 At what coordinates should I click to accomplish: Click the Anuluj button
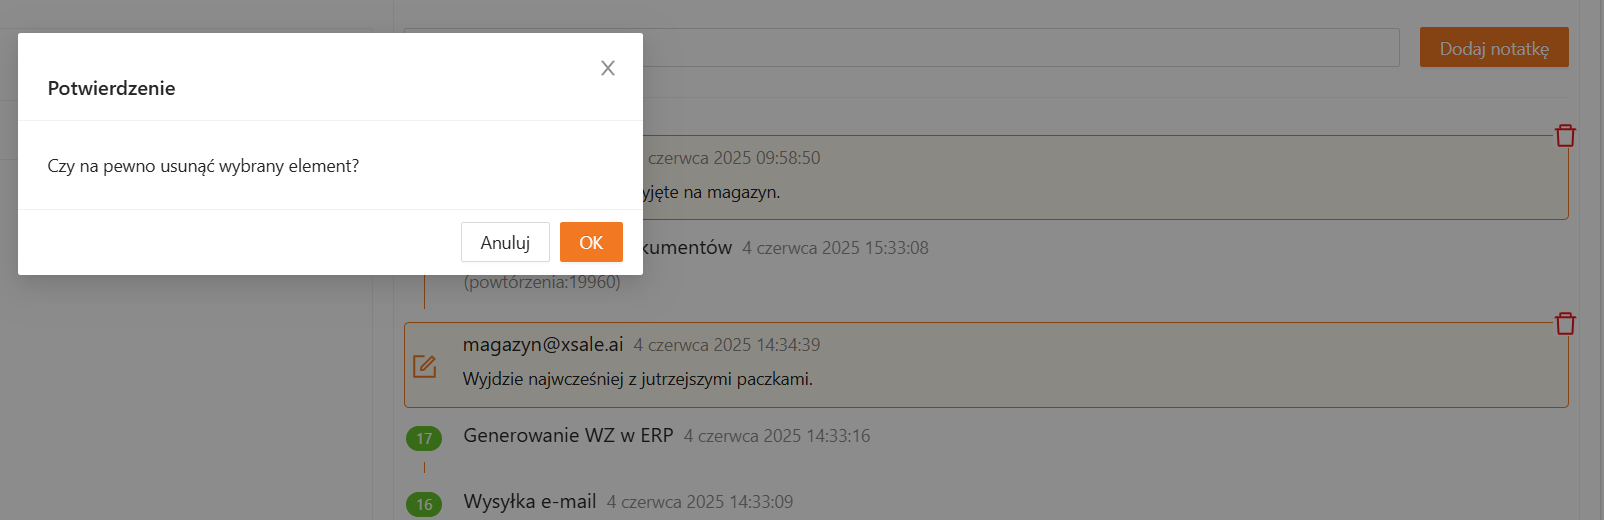505,242
